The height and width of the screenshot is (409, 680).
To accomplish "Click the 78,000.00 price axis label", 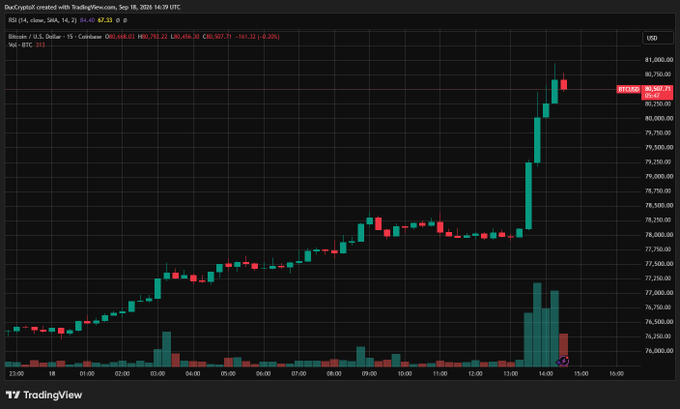I will [x=659, y=235].
